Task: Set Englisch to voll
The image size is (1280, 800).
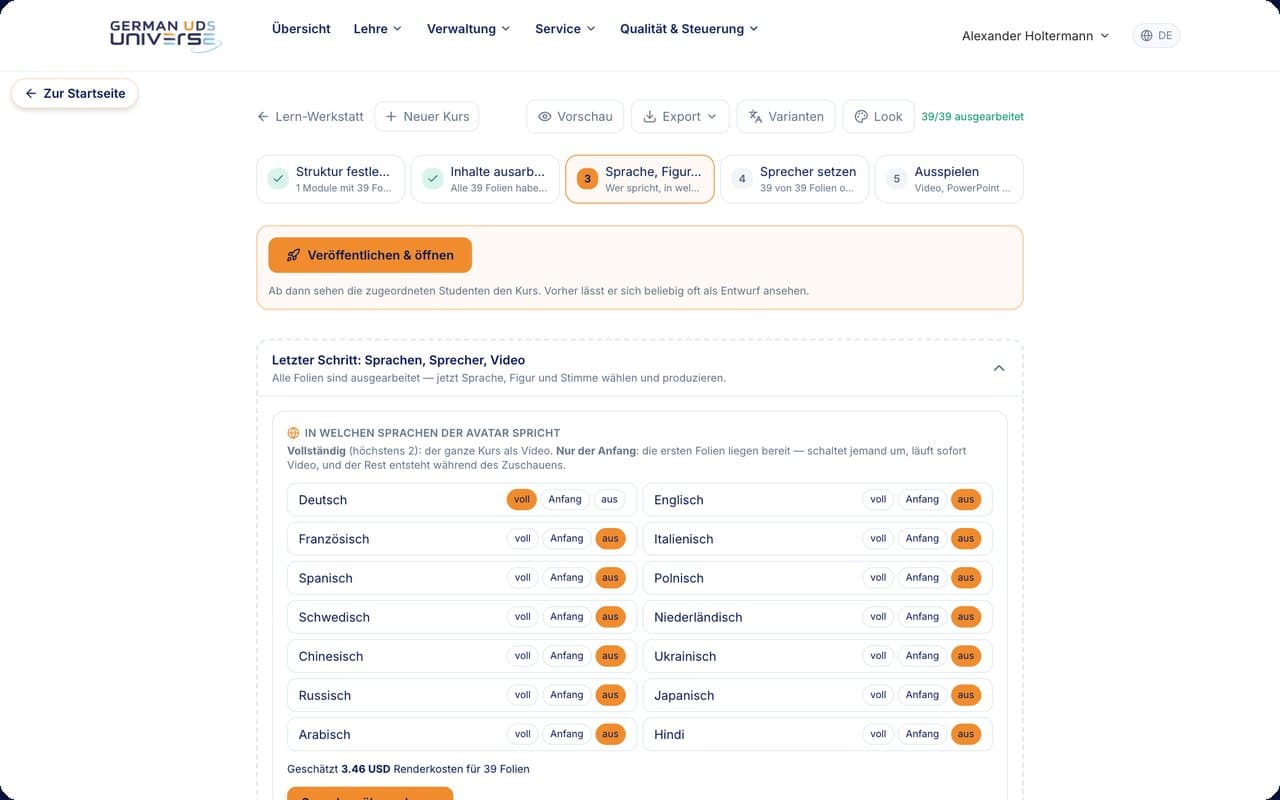Action: (878, 499)
